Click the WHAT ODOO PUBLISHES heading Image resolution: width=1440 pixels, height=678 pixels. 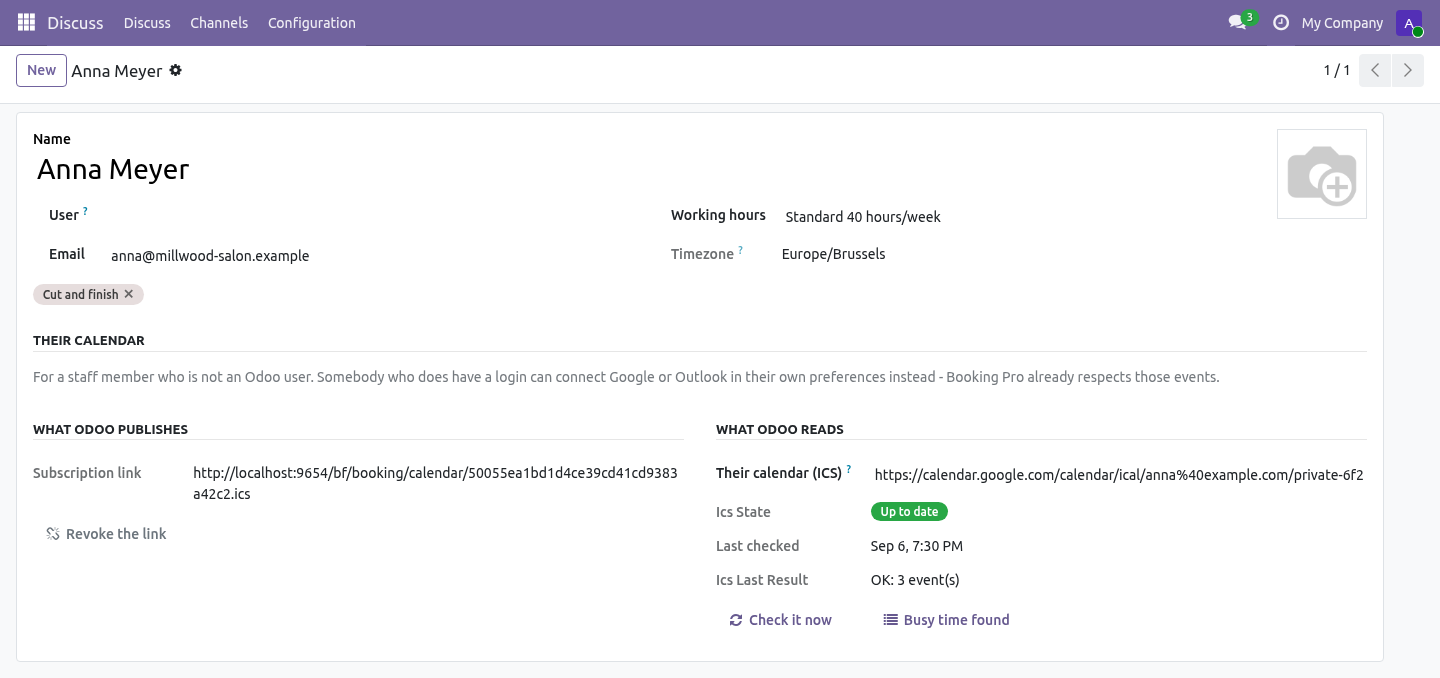[x=110, y=429]
